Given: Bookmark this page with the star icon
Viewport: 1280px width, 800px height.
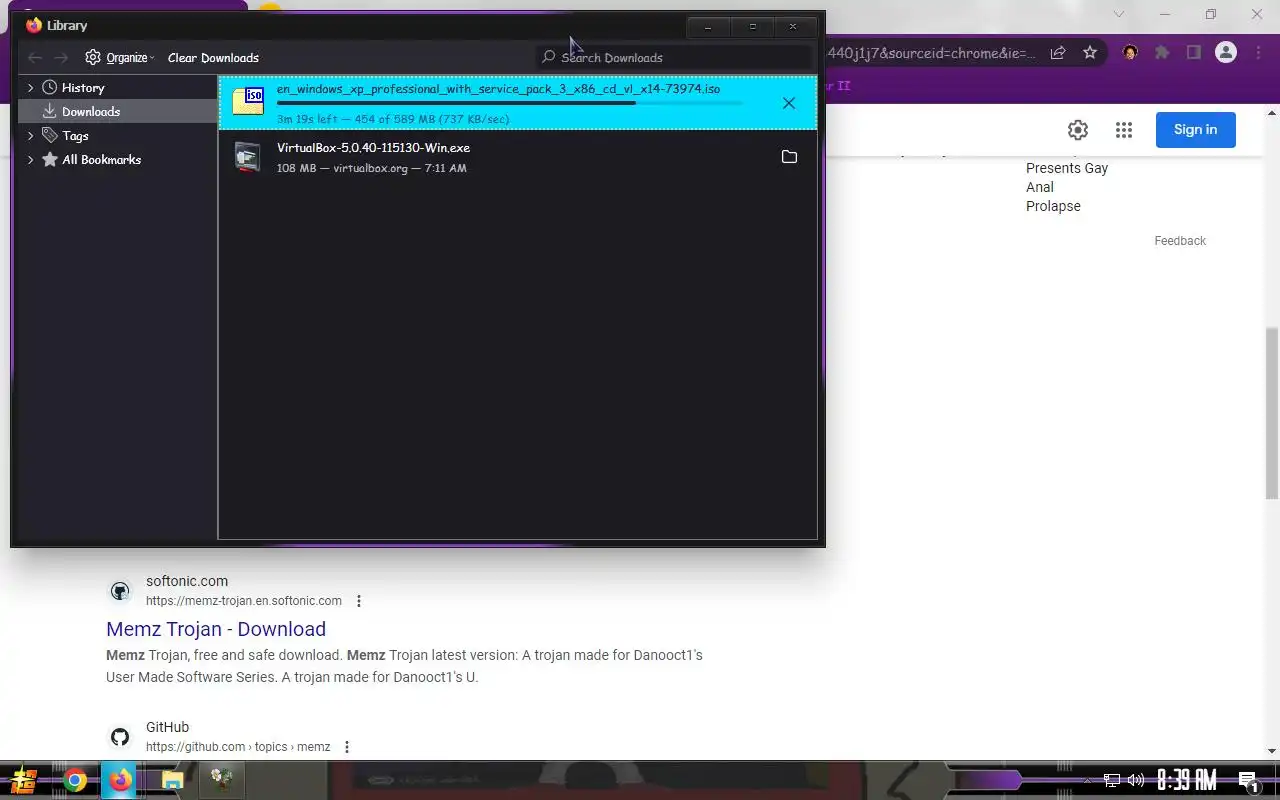Looking at the screenshot, I should (x=1090, y=53).
